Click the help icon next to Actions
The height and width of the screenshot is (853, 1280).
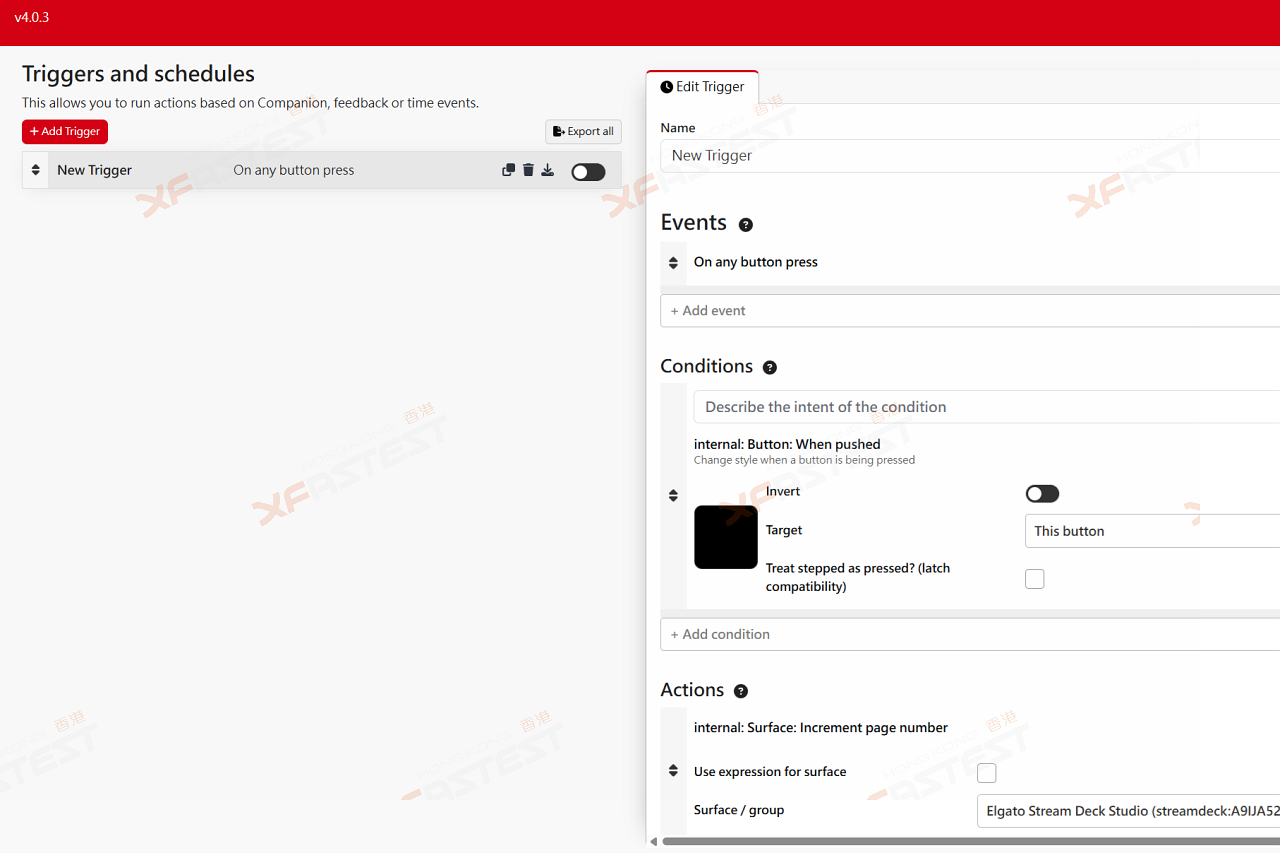740,692
